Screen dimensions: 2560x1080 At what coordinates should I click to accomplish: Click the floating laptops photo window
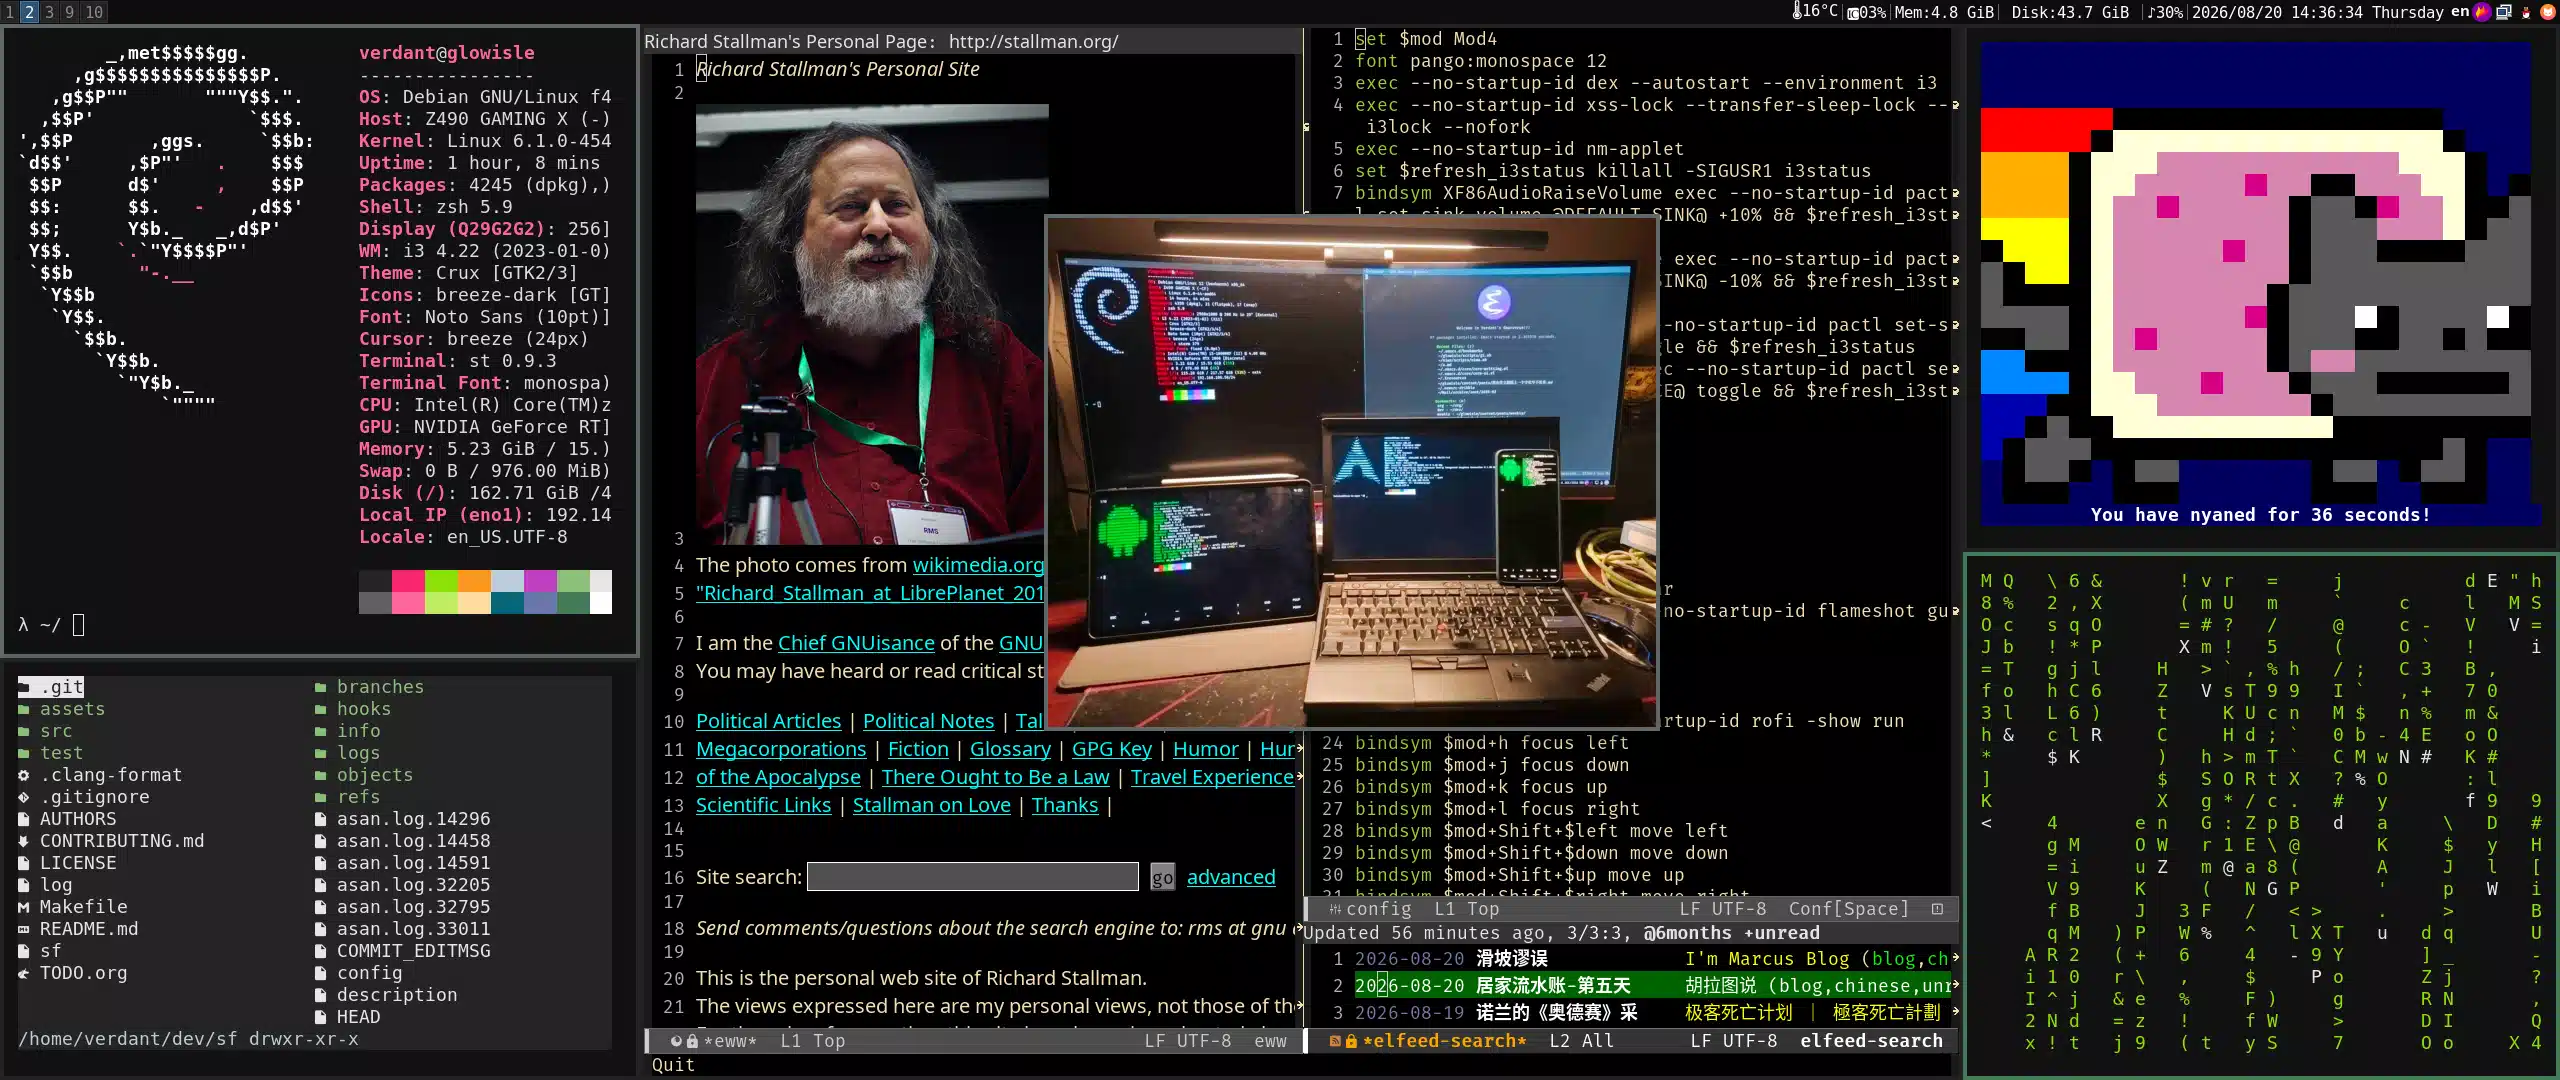click(x=1352, y=472)
